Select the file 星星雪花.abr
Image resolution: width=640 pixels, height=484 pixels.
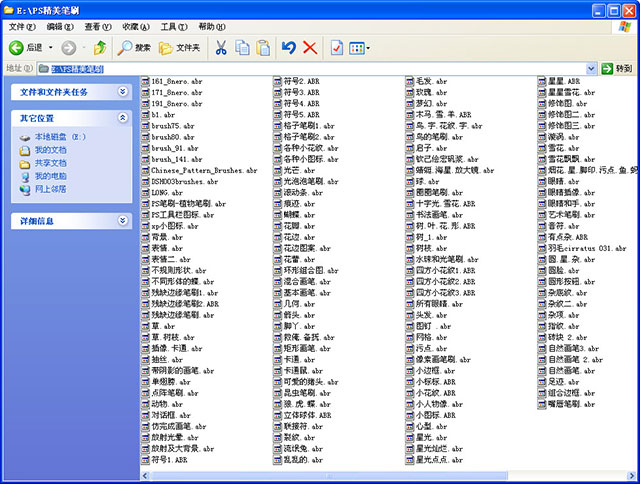571,92
